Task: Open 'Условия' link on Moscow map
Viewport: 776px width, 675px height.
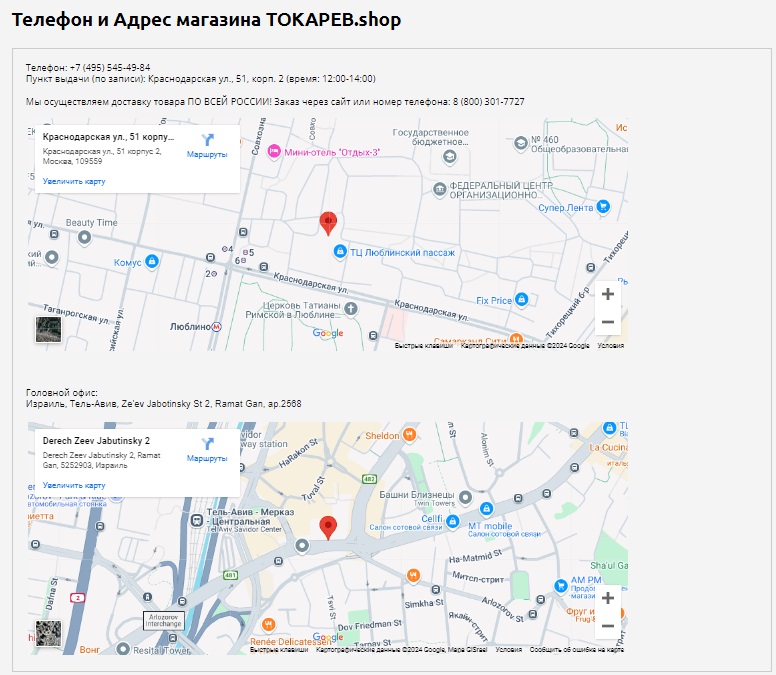Action: (610, 345)
